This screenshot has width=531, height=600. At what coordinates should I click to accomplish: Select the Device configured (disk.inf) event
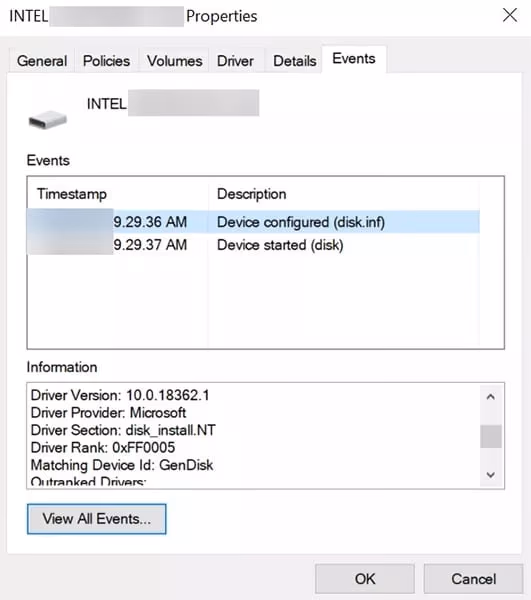253,222
